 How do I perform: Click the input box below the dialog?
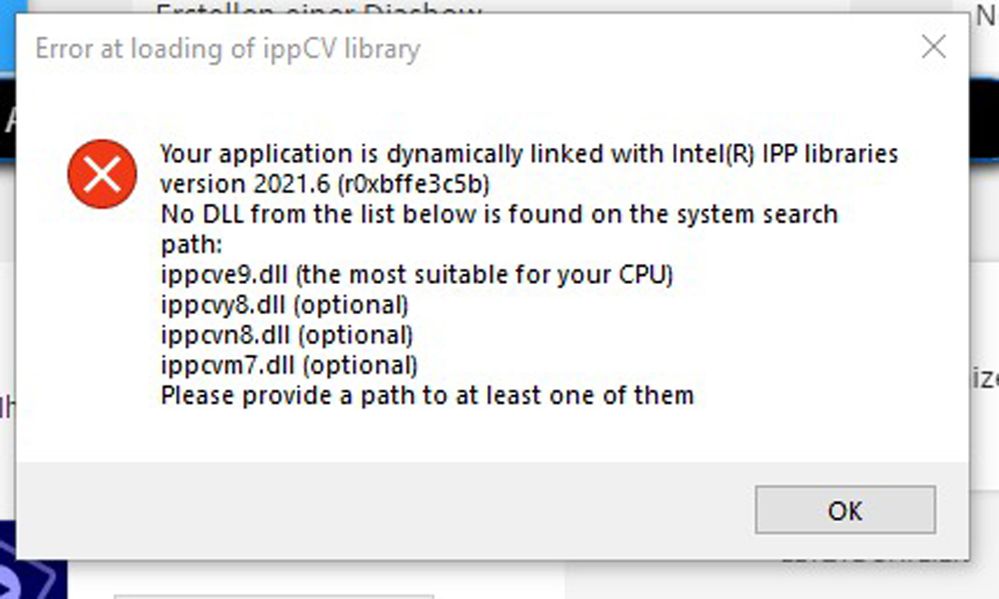(x=274, y=595)
